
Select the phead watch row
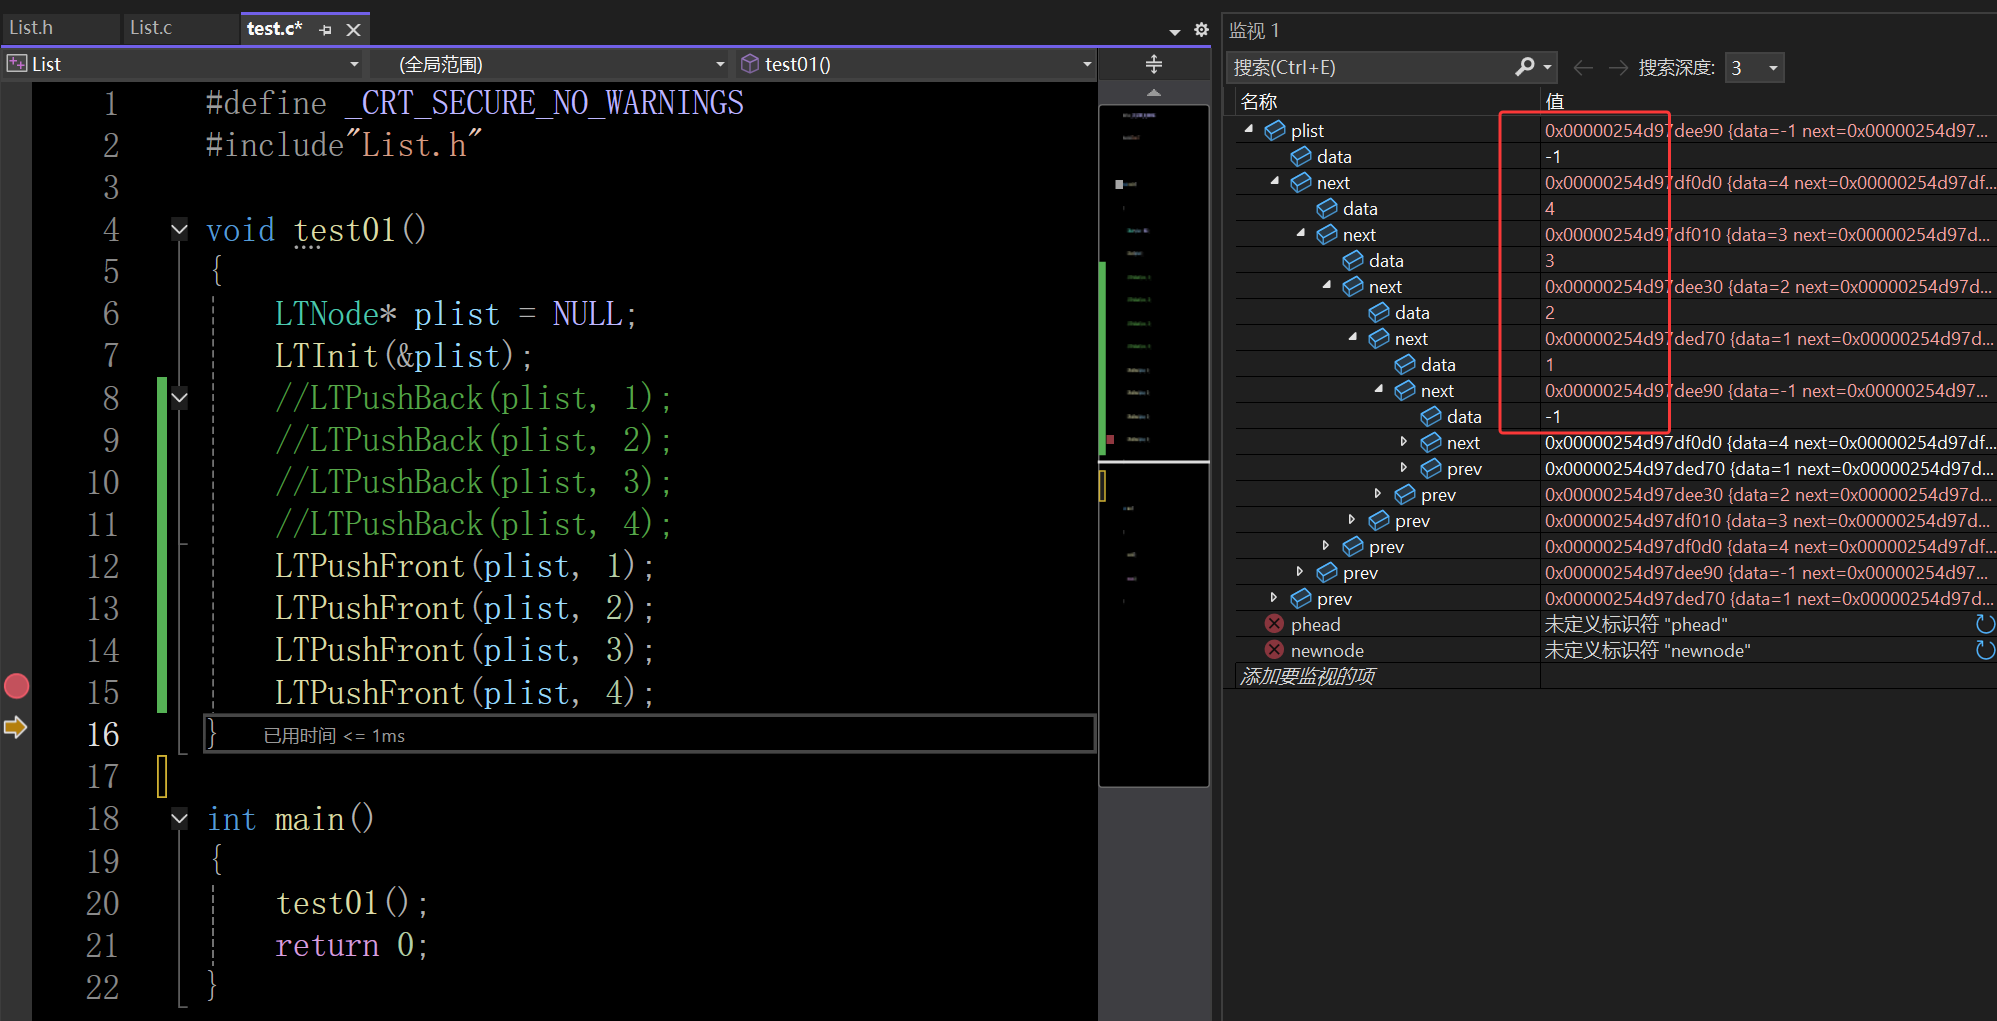coord(1616,624)
